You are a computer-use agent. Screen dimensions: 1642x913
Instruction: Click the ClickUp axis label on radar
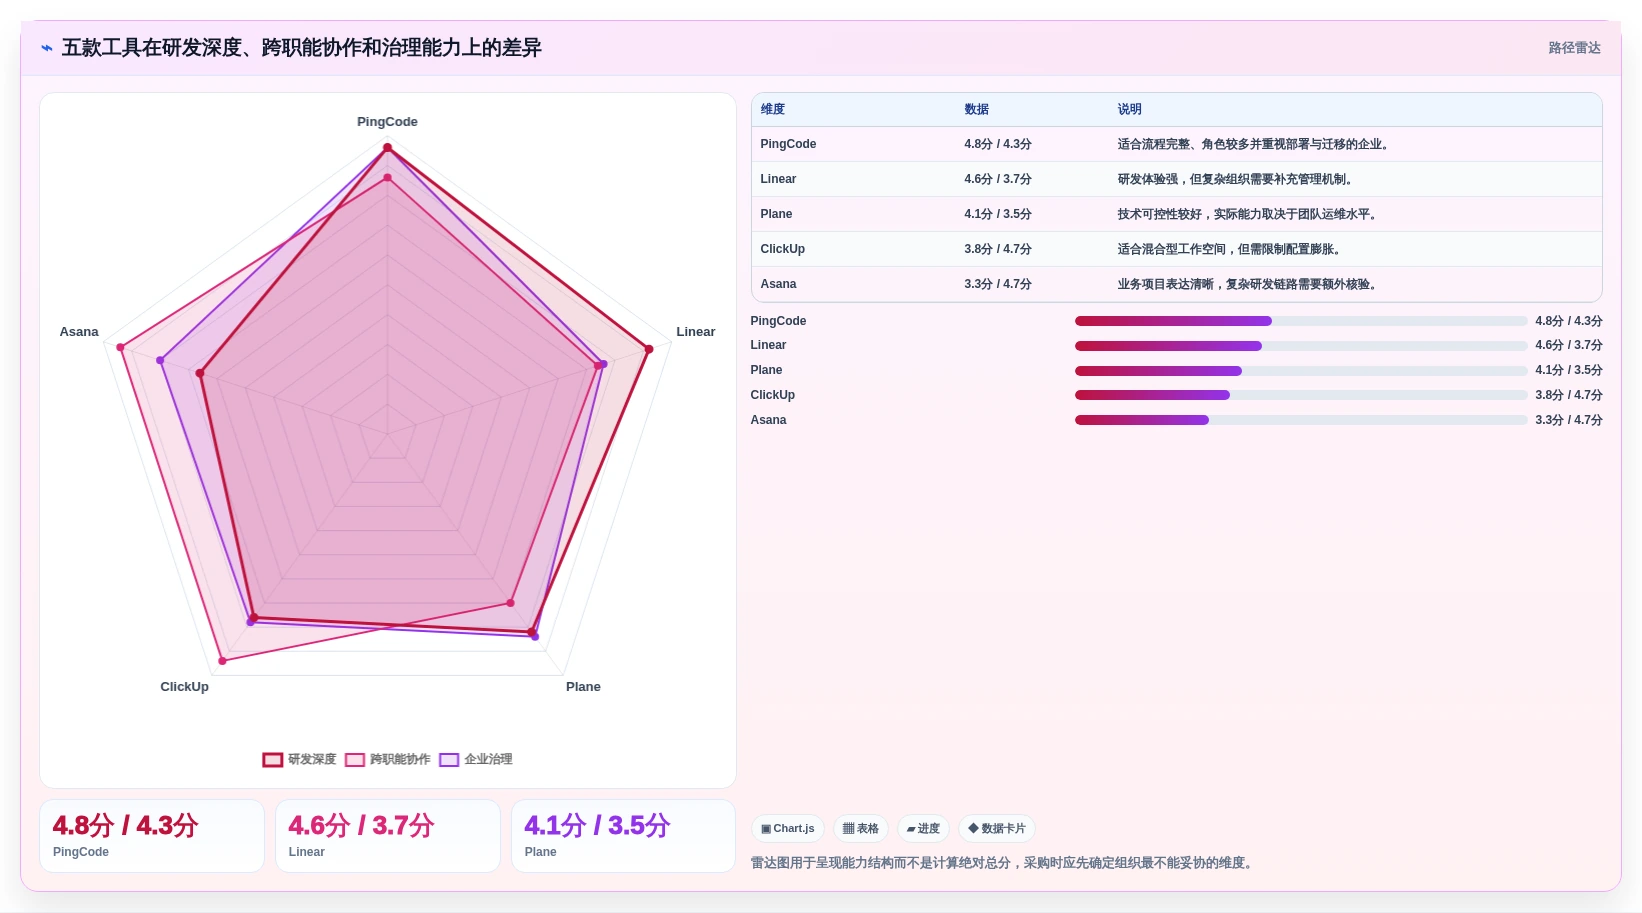pos(184,687)
